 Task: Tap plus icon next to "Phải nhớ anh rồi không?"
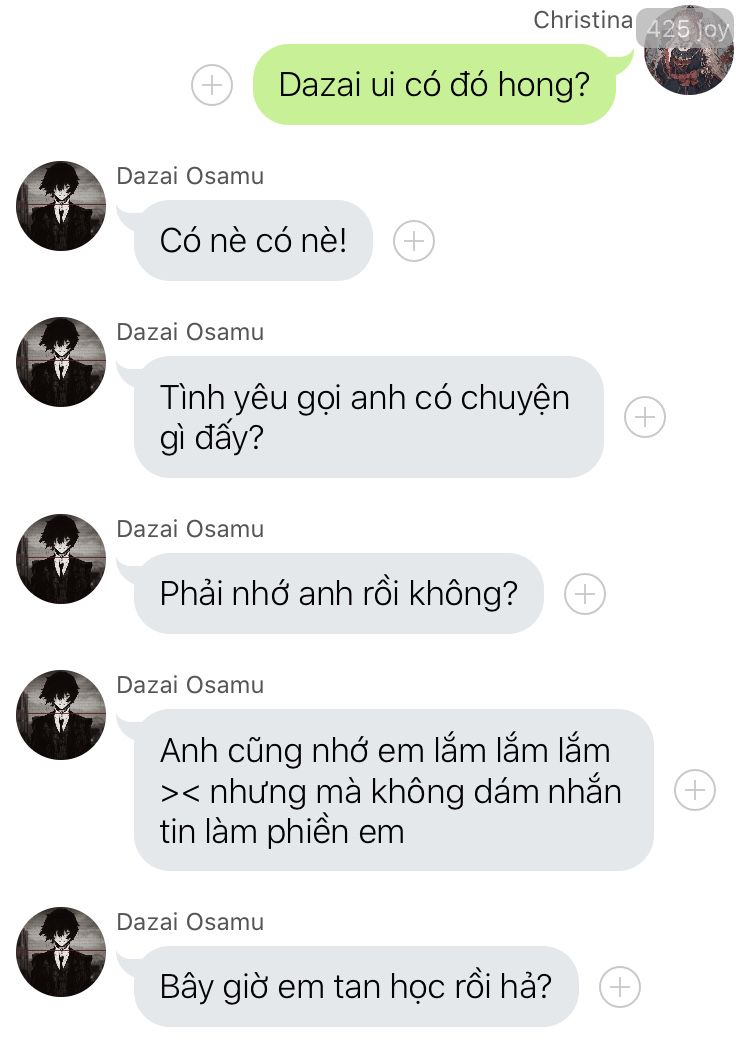585,594
